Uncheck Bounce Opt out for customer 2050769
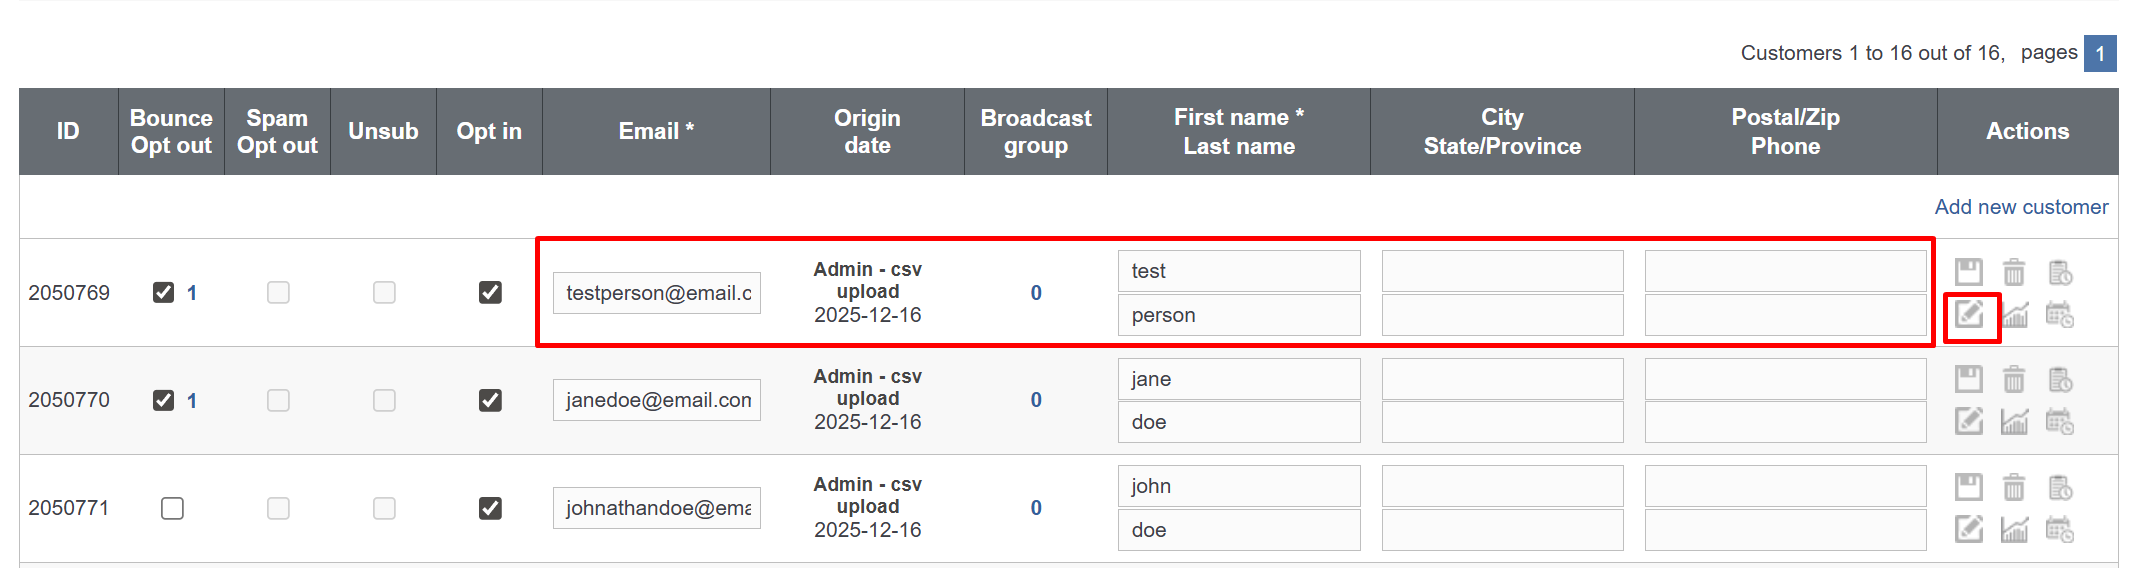The image size is (2138, 568). pos(163,292)
